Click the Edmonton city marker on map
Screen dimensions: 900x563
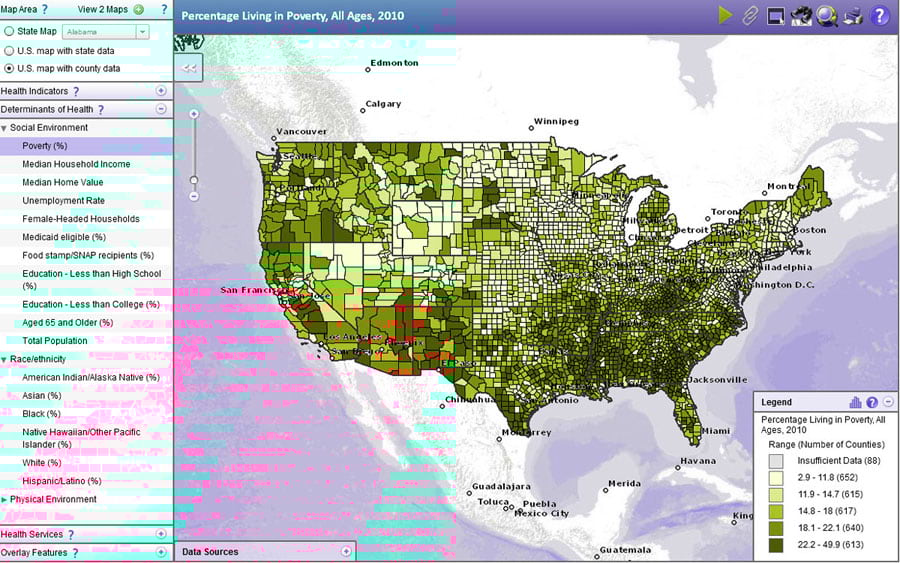(368, 70)
